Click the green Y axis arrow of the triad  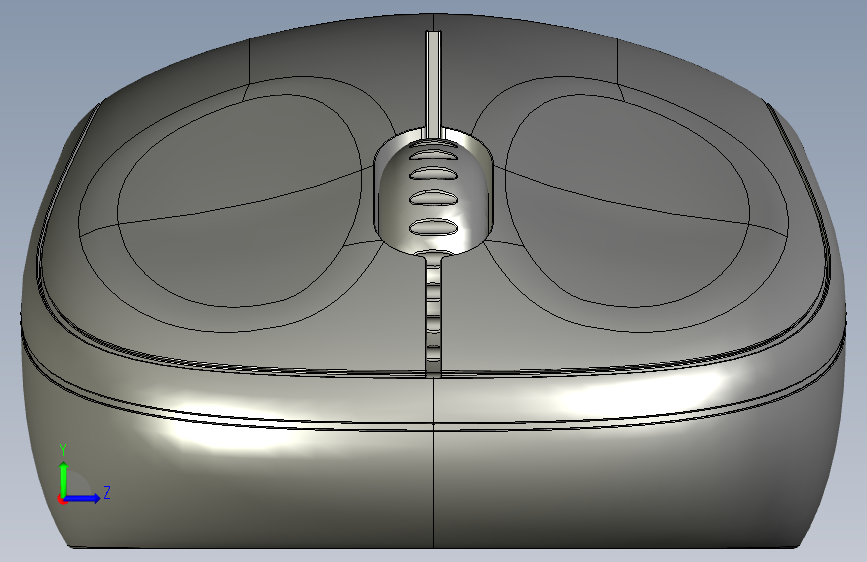click(x=64, y=478)
